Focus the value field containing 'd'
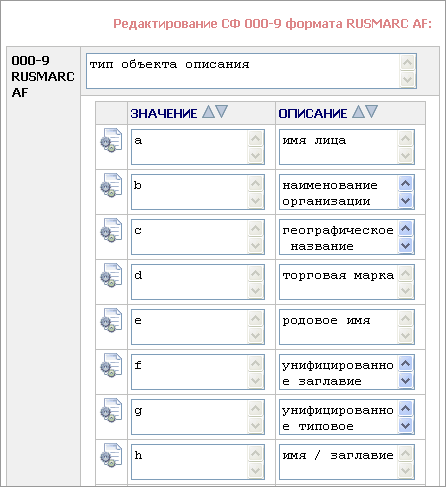The width and height of the screenshot is (446, 487). [198, 282]
